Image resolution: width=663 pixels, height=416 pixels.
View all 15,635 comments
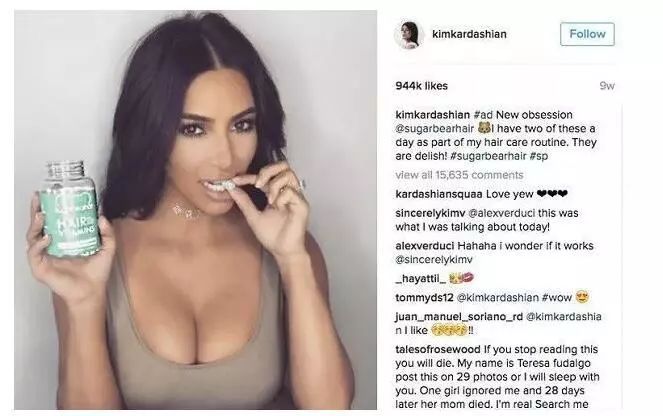(x=459, y=175)
